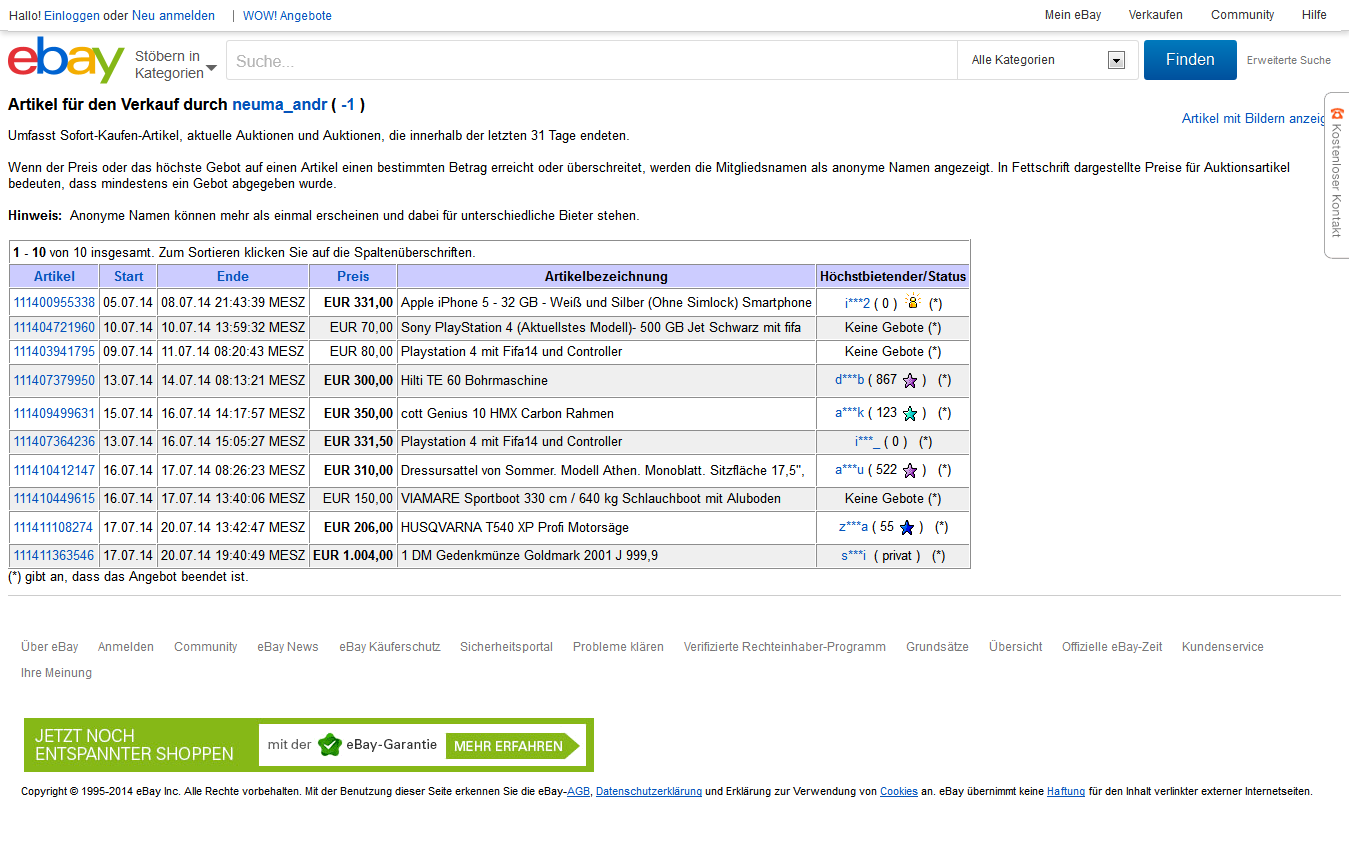
Task: Click bidder i***2
Action: pyautogui.click(x=857, y=303)
